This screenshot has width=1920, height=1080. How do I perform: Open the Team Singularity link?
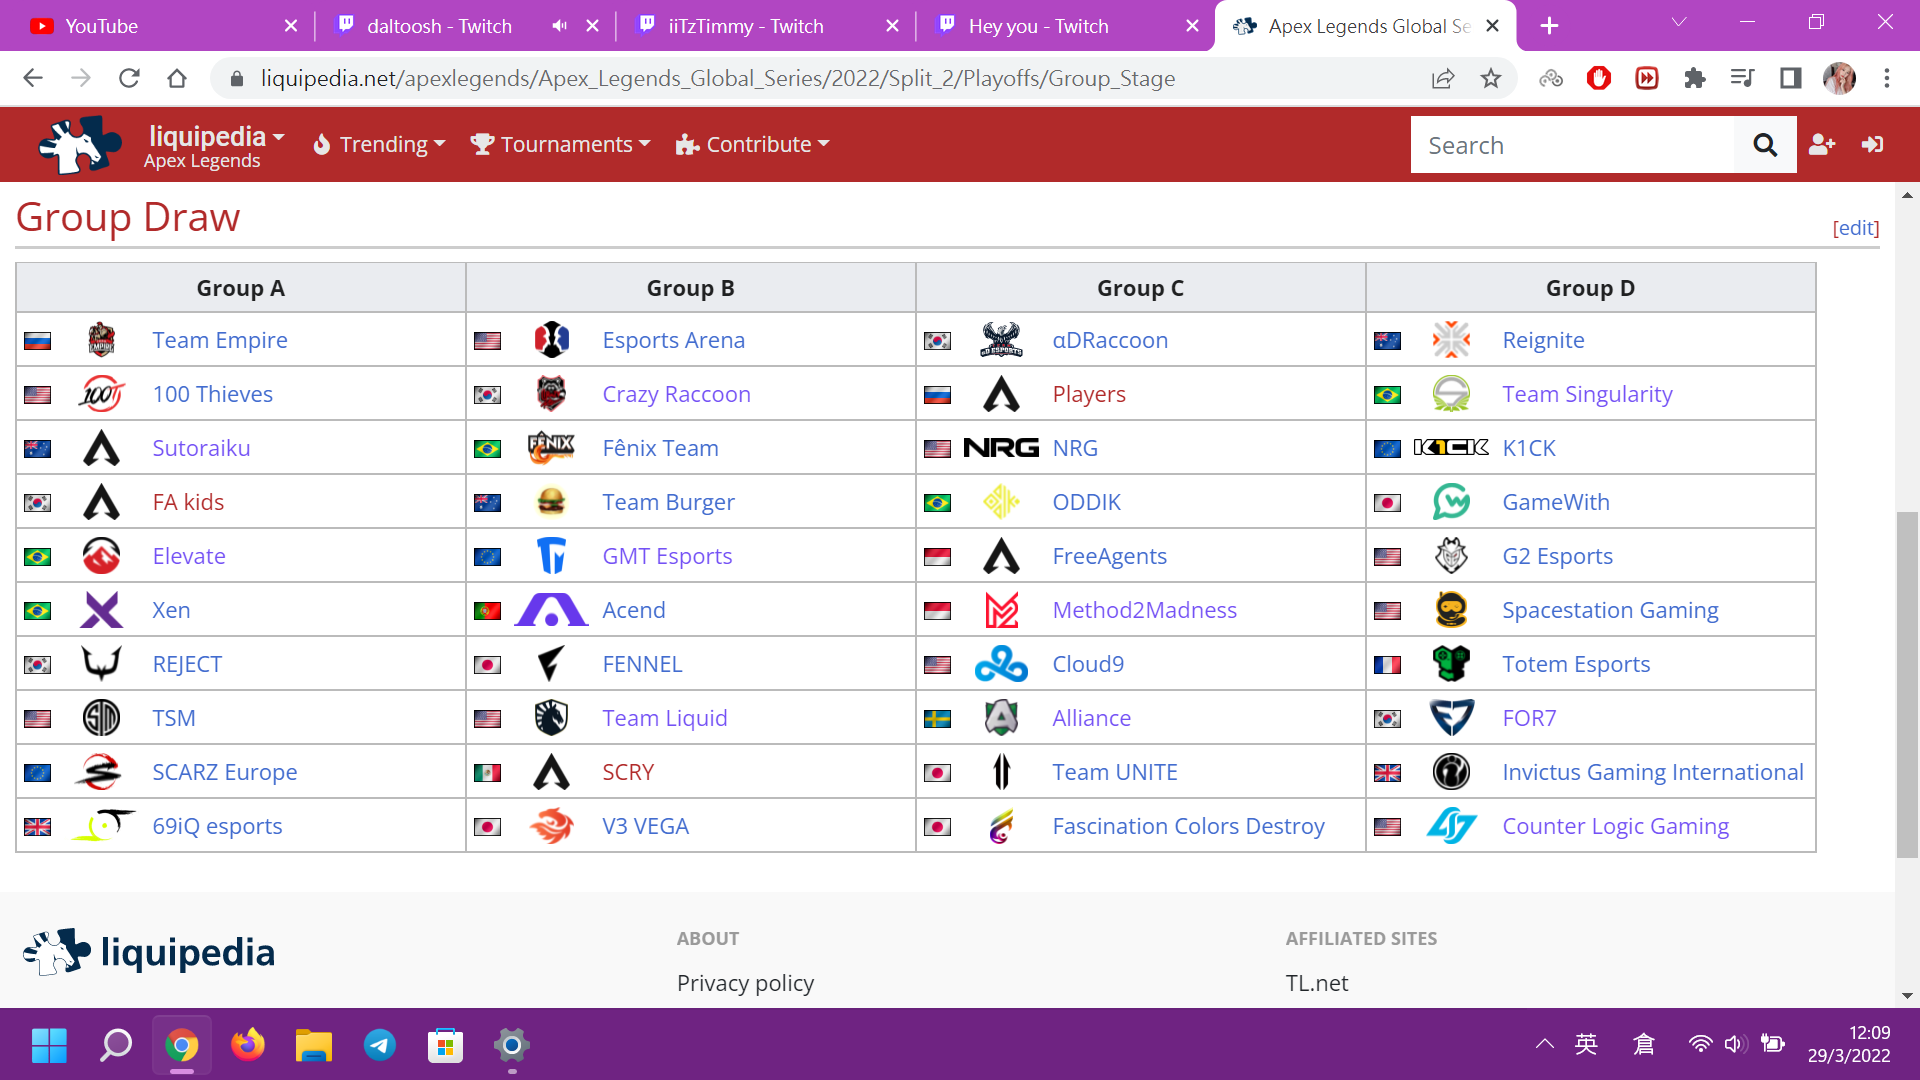(x=1587, y=394)
